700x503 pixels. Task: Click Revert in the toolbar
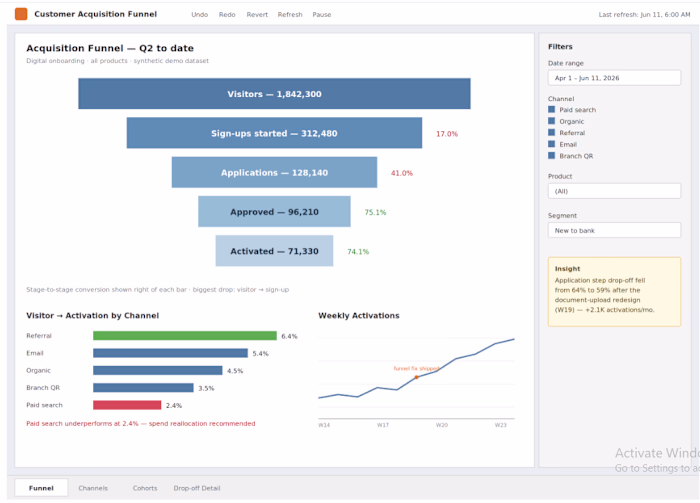click(257, 15)
